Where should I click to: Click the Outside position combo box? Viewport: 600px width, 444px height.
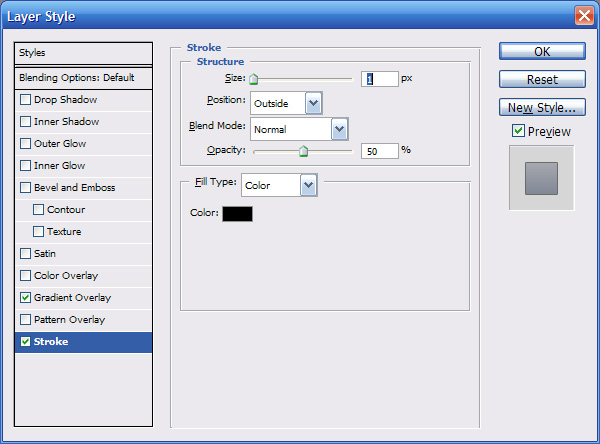286,103
